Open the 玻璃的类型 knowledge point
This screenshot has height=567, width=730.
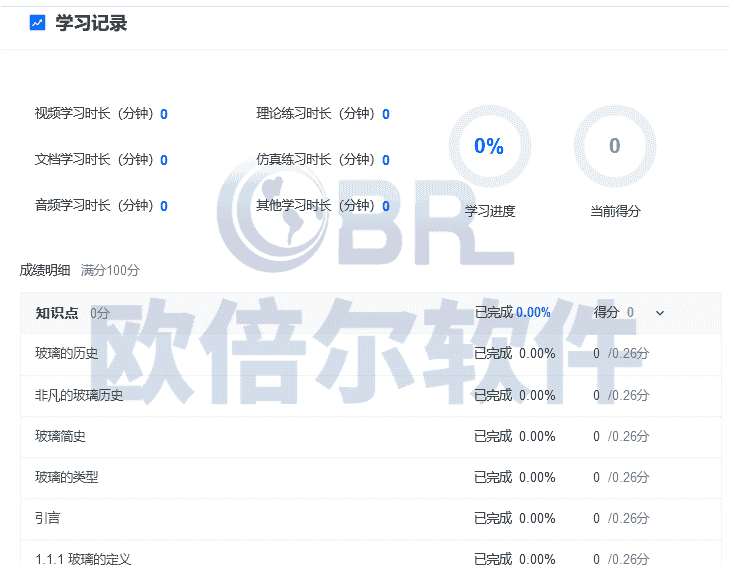pos(66,477)
